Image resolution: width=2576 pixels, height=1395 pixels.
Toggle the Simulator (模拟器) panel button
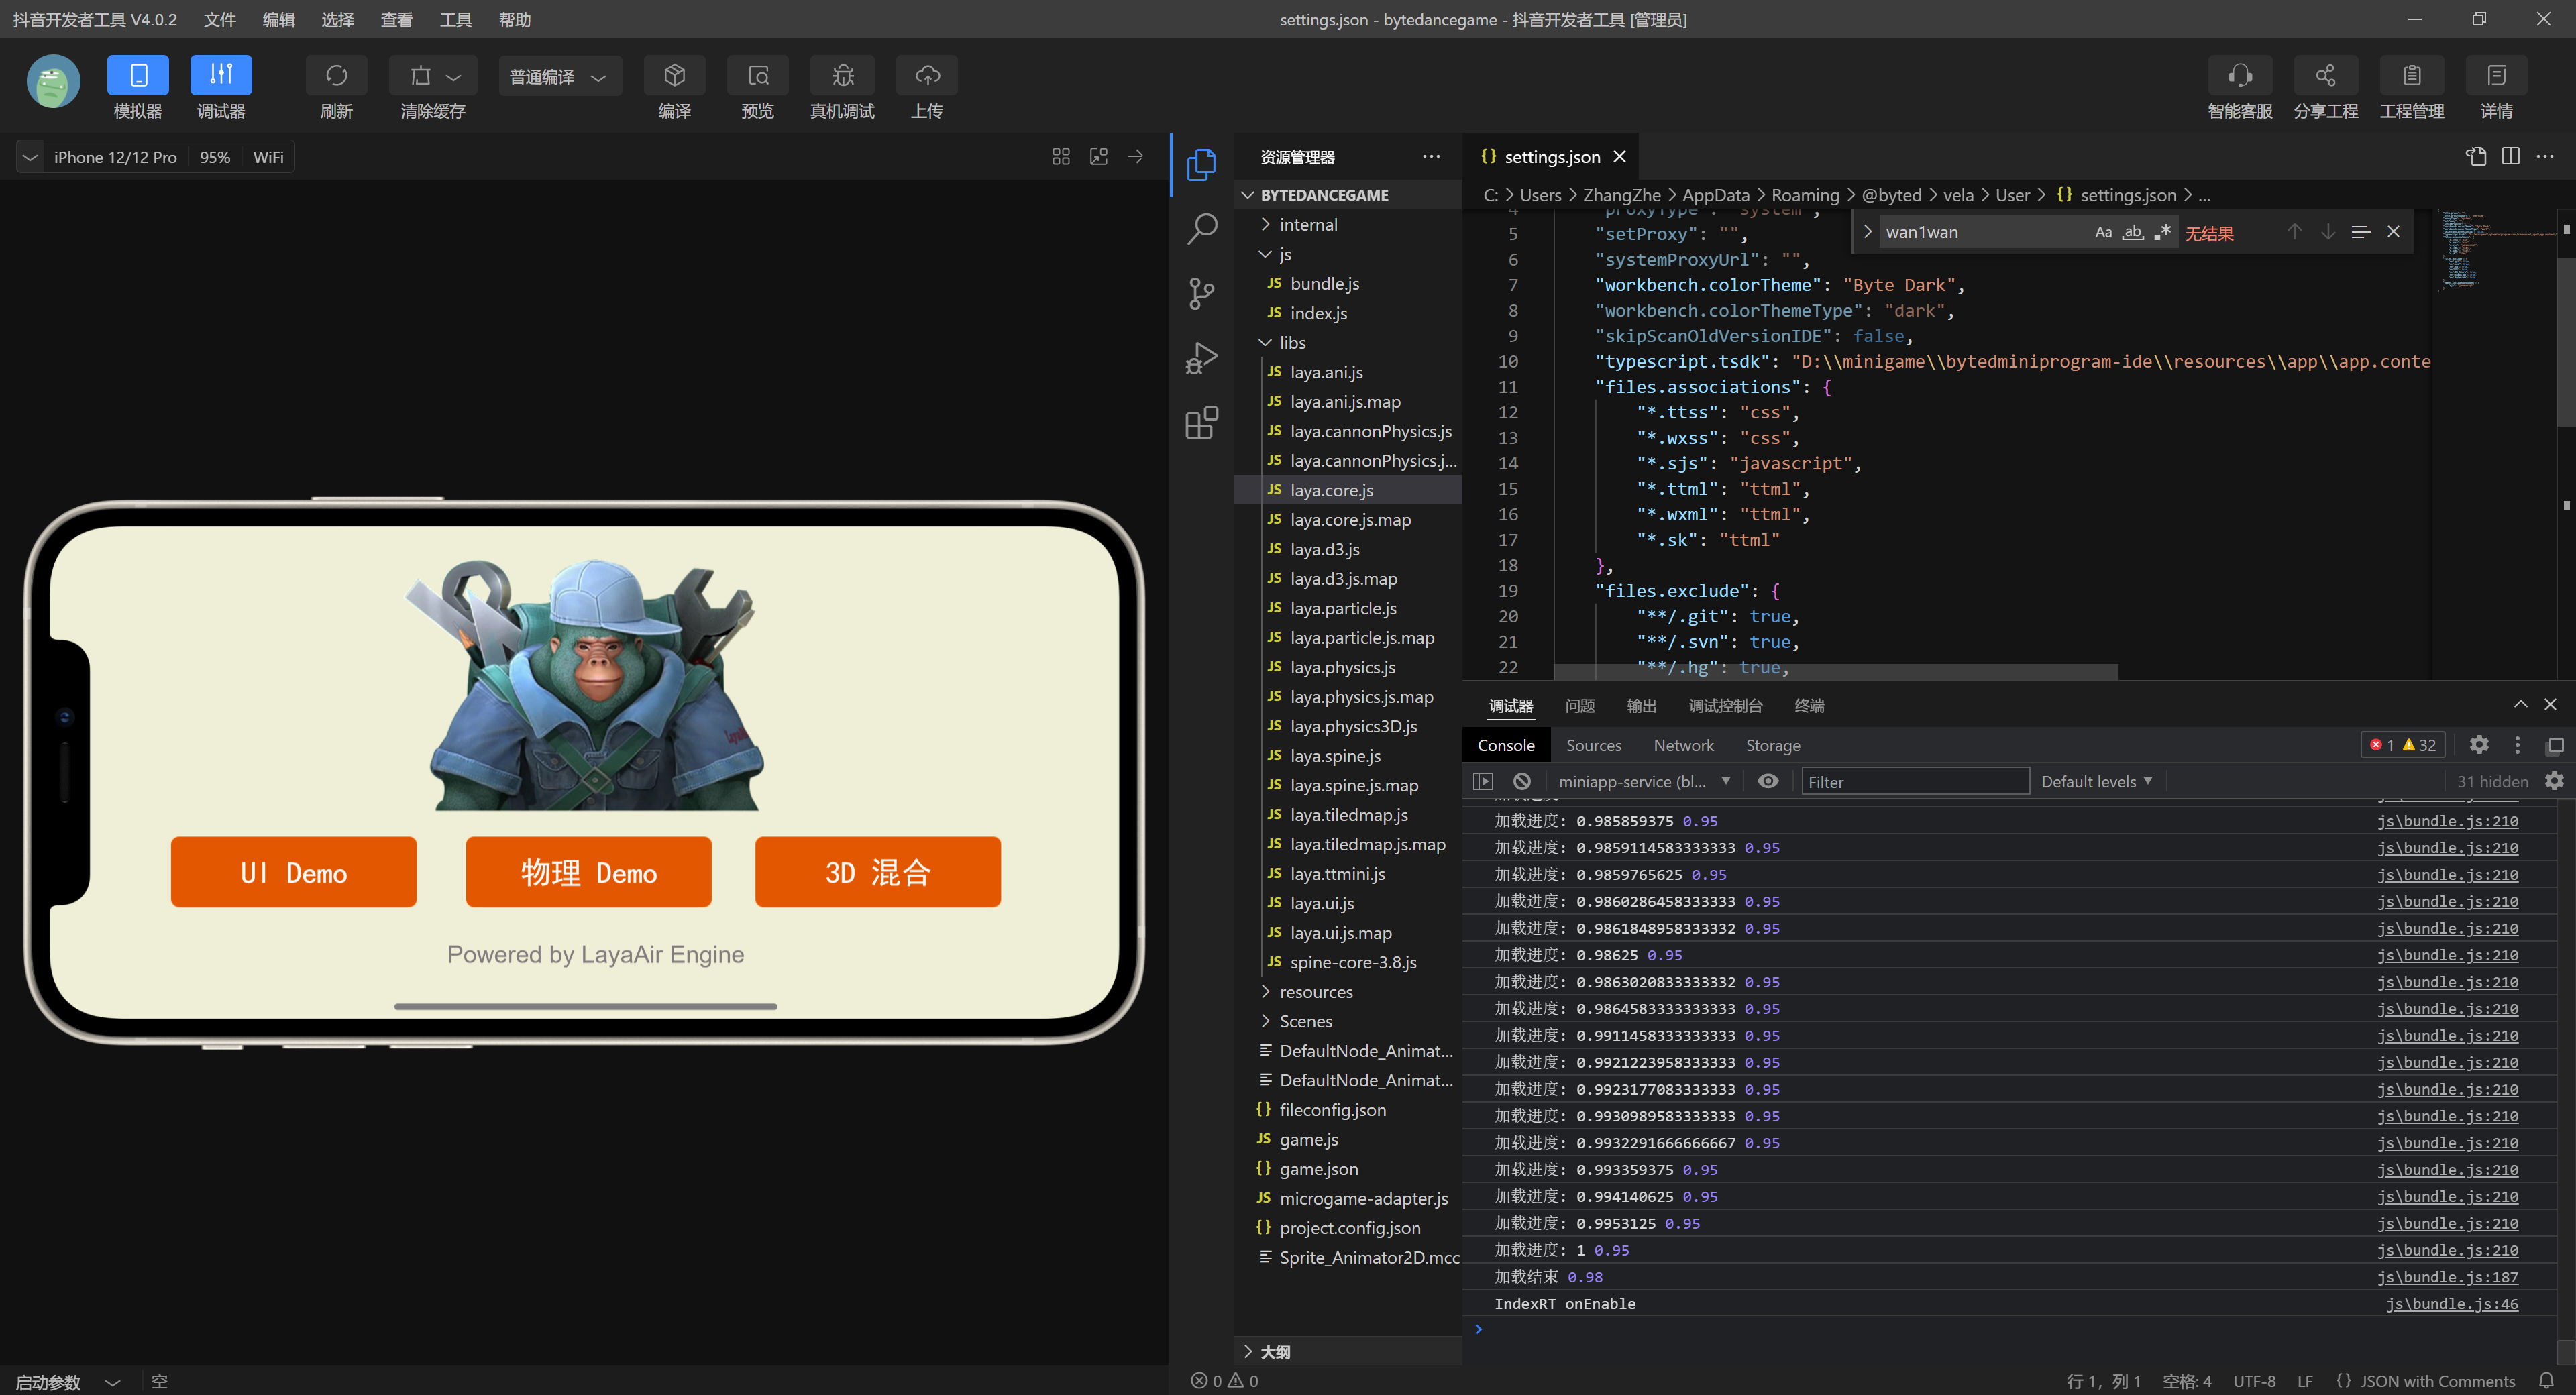[138, 76]
